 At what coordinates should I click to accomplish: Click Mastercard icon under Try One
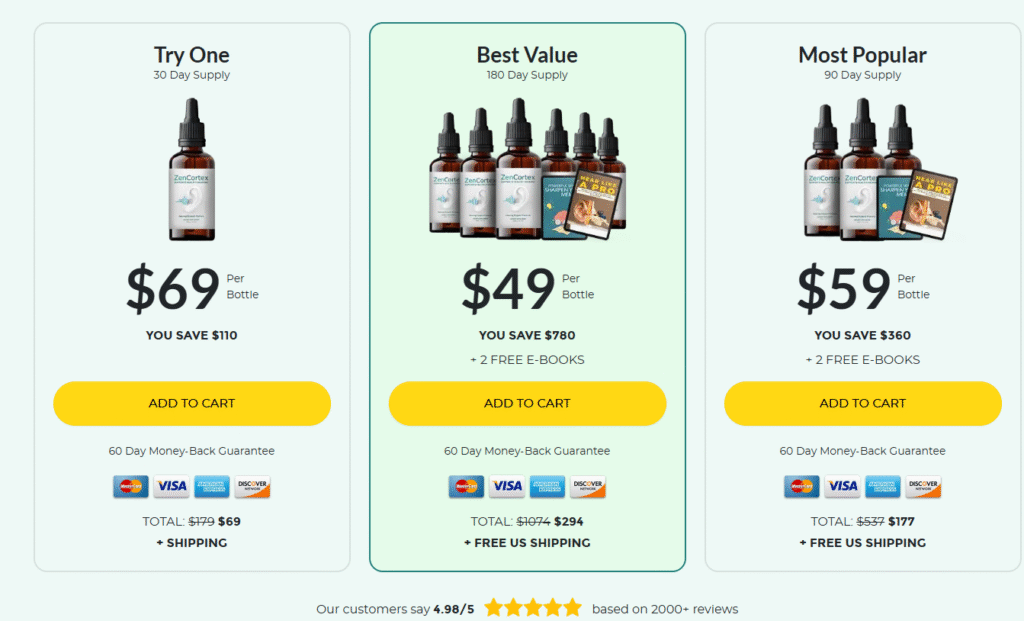tap(131, 486)
